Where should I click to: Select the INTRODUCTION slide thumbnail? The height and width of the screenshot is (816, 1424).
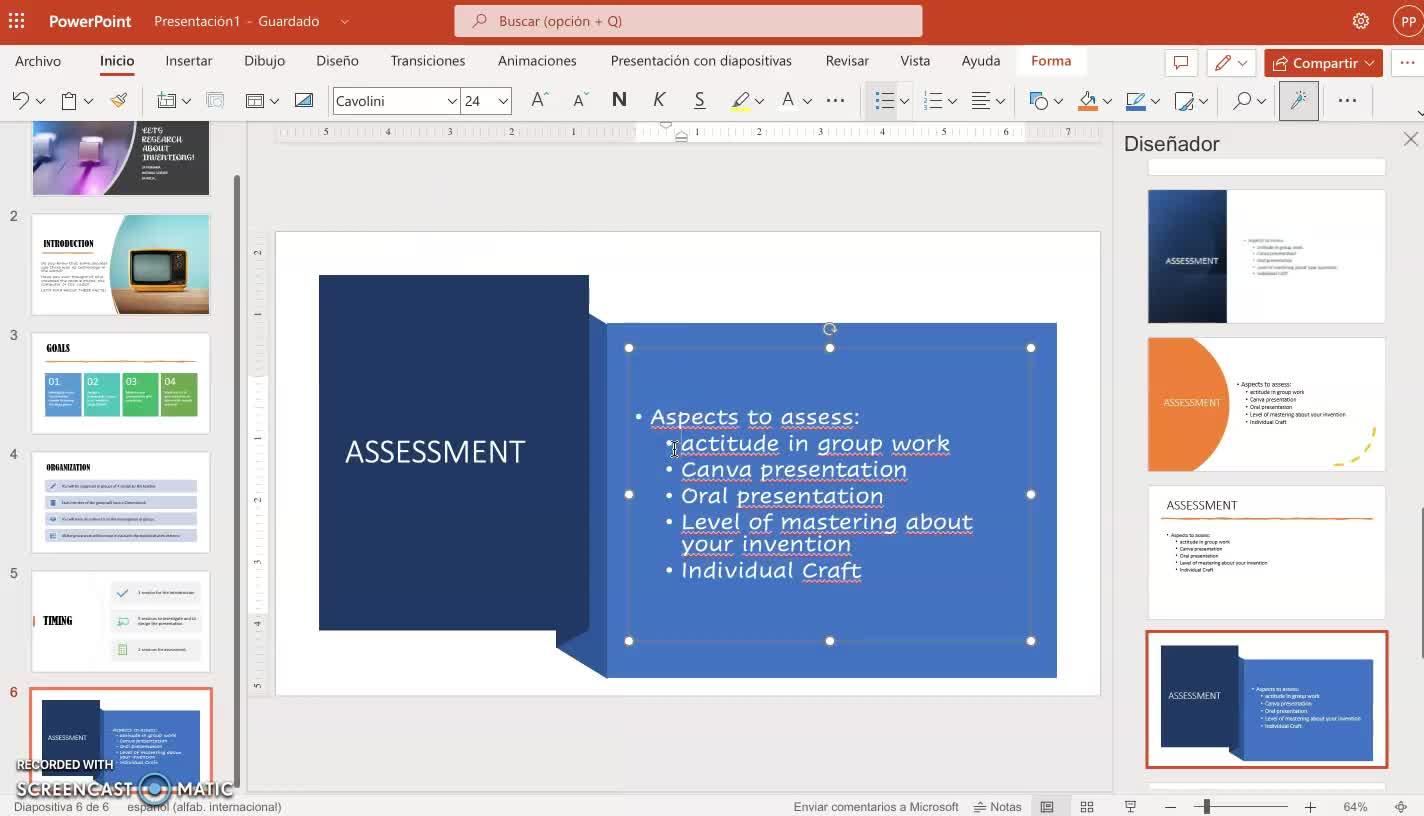[x=121, y=265]
